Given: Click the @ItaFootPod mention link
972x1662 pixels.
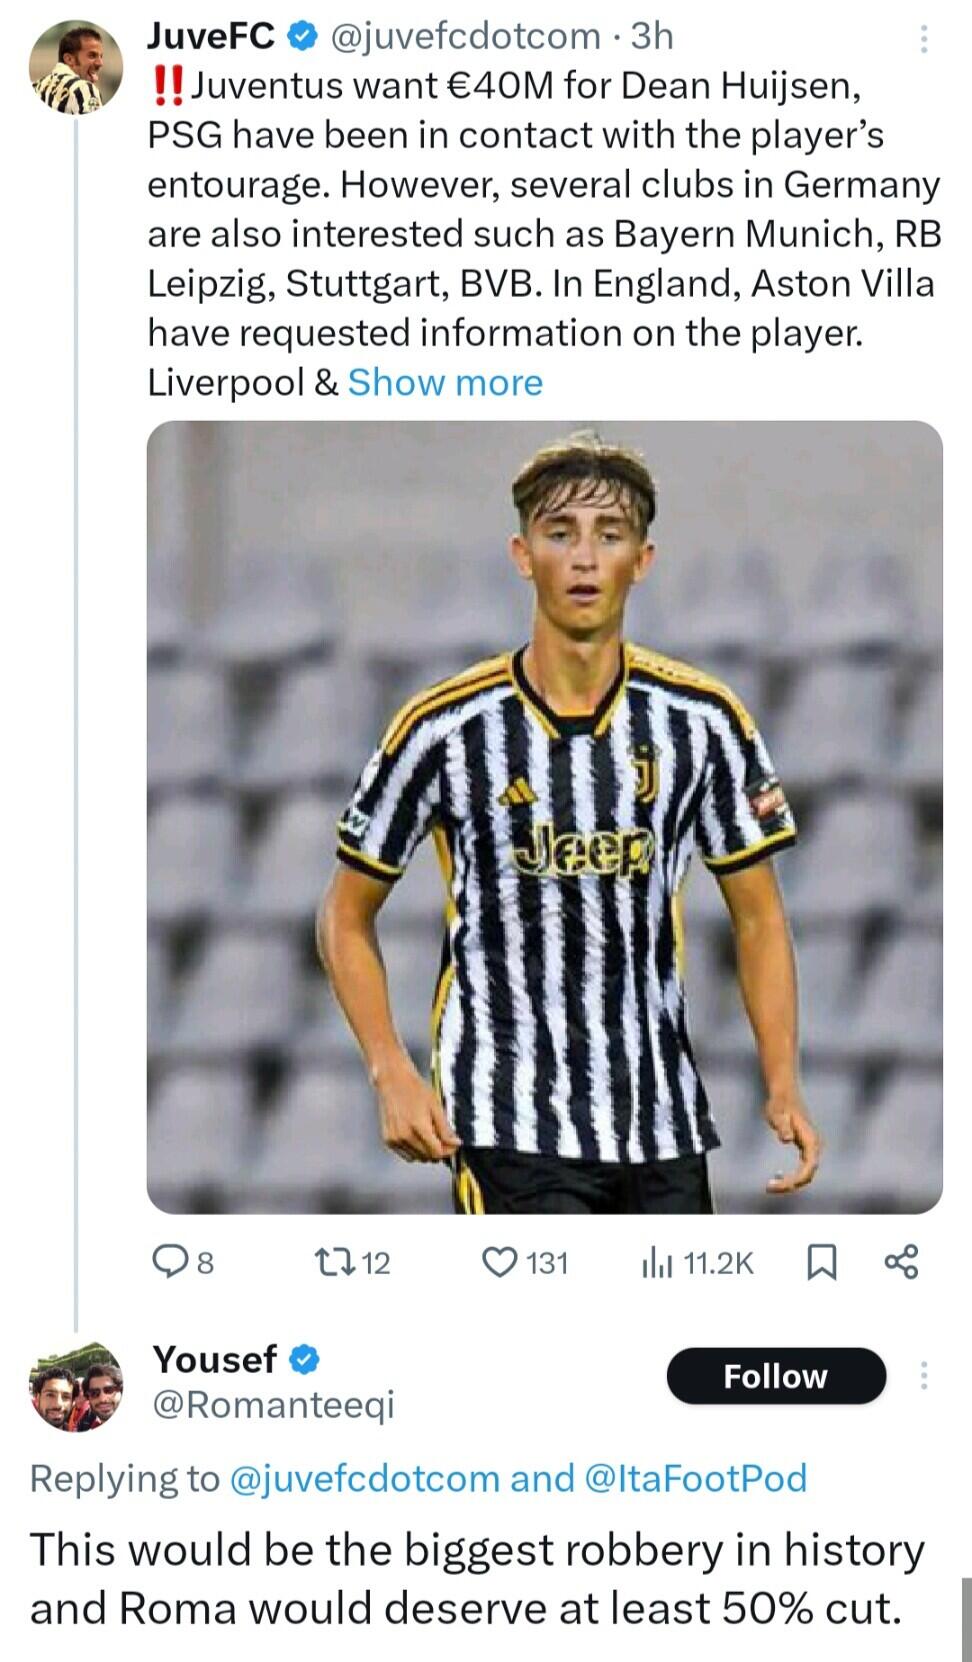Looking at the screenshot, I should (694, 1478).
